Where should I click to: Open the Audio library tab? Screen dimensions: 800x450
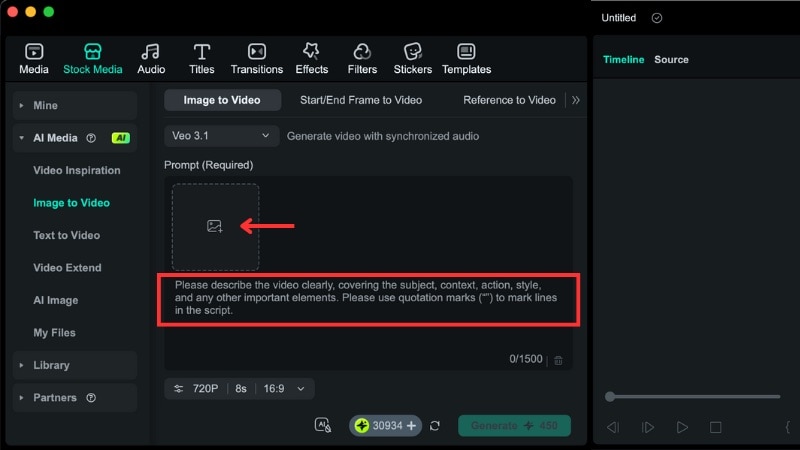151,59
